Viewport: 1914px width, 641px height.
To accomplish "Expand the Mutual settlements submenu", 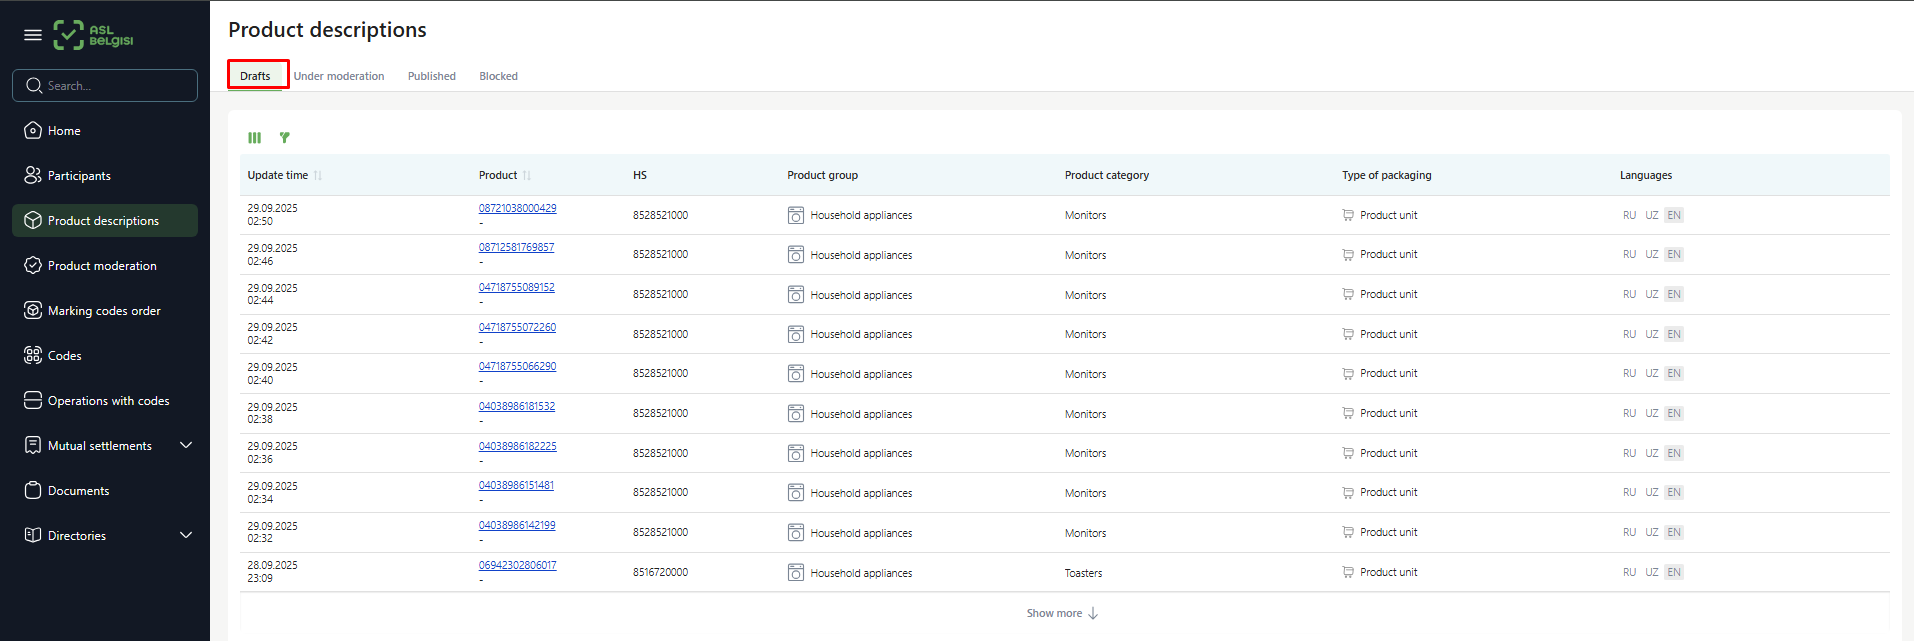I will pyautogui.click(x=186, y=445).
